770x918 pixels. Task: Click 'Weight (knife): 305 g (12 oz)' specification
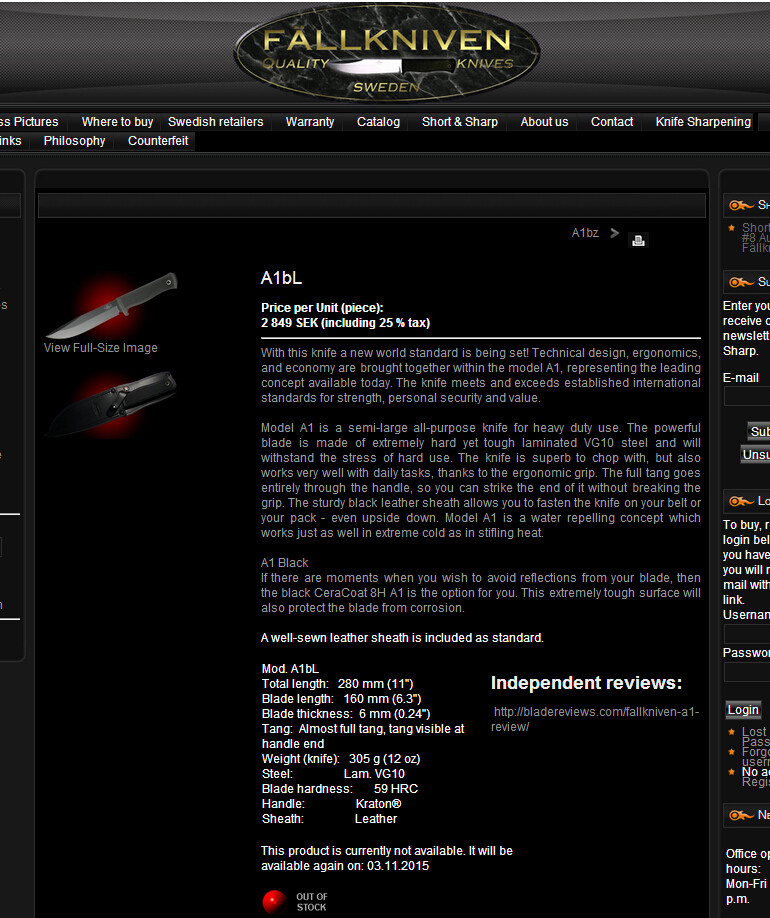click(x=341, y=759)
